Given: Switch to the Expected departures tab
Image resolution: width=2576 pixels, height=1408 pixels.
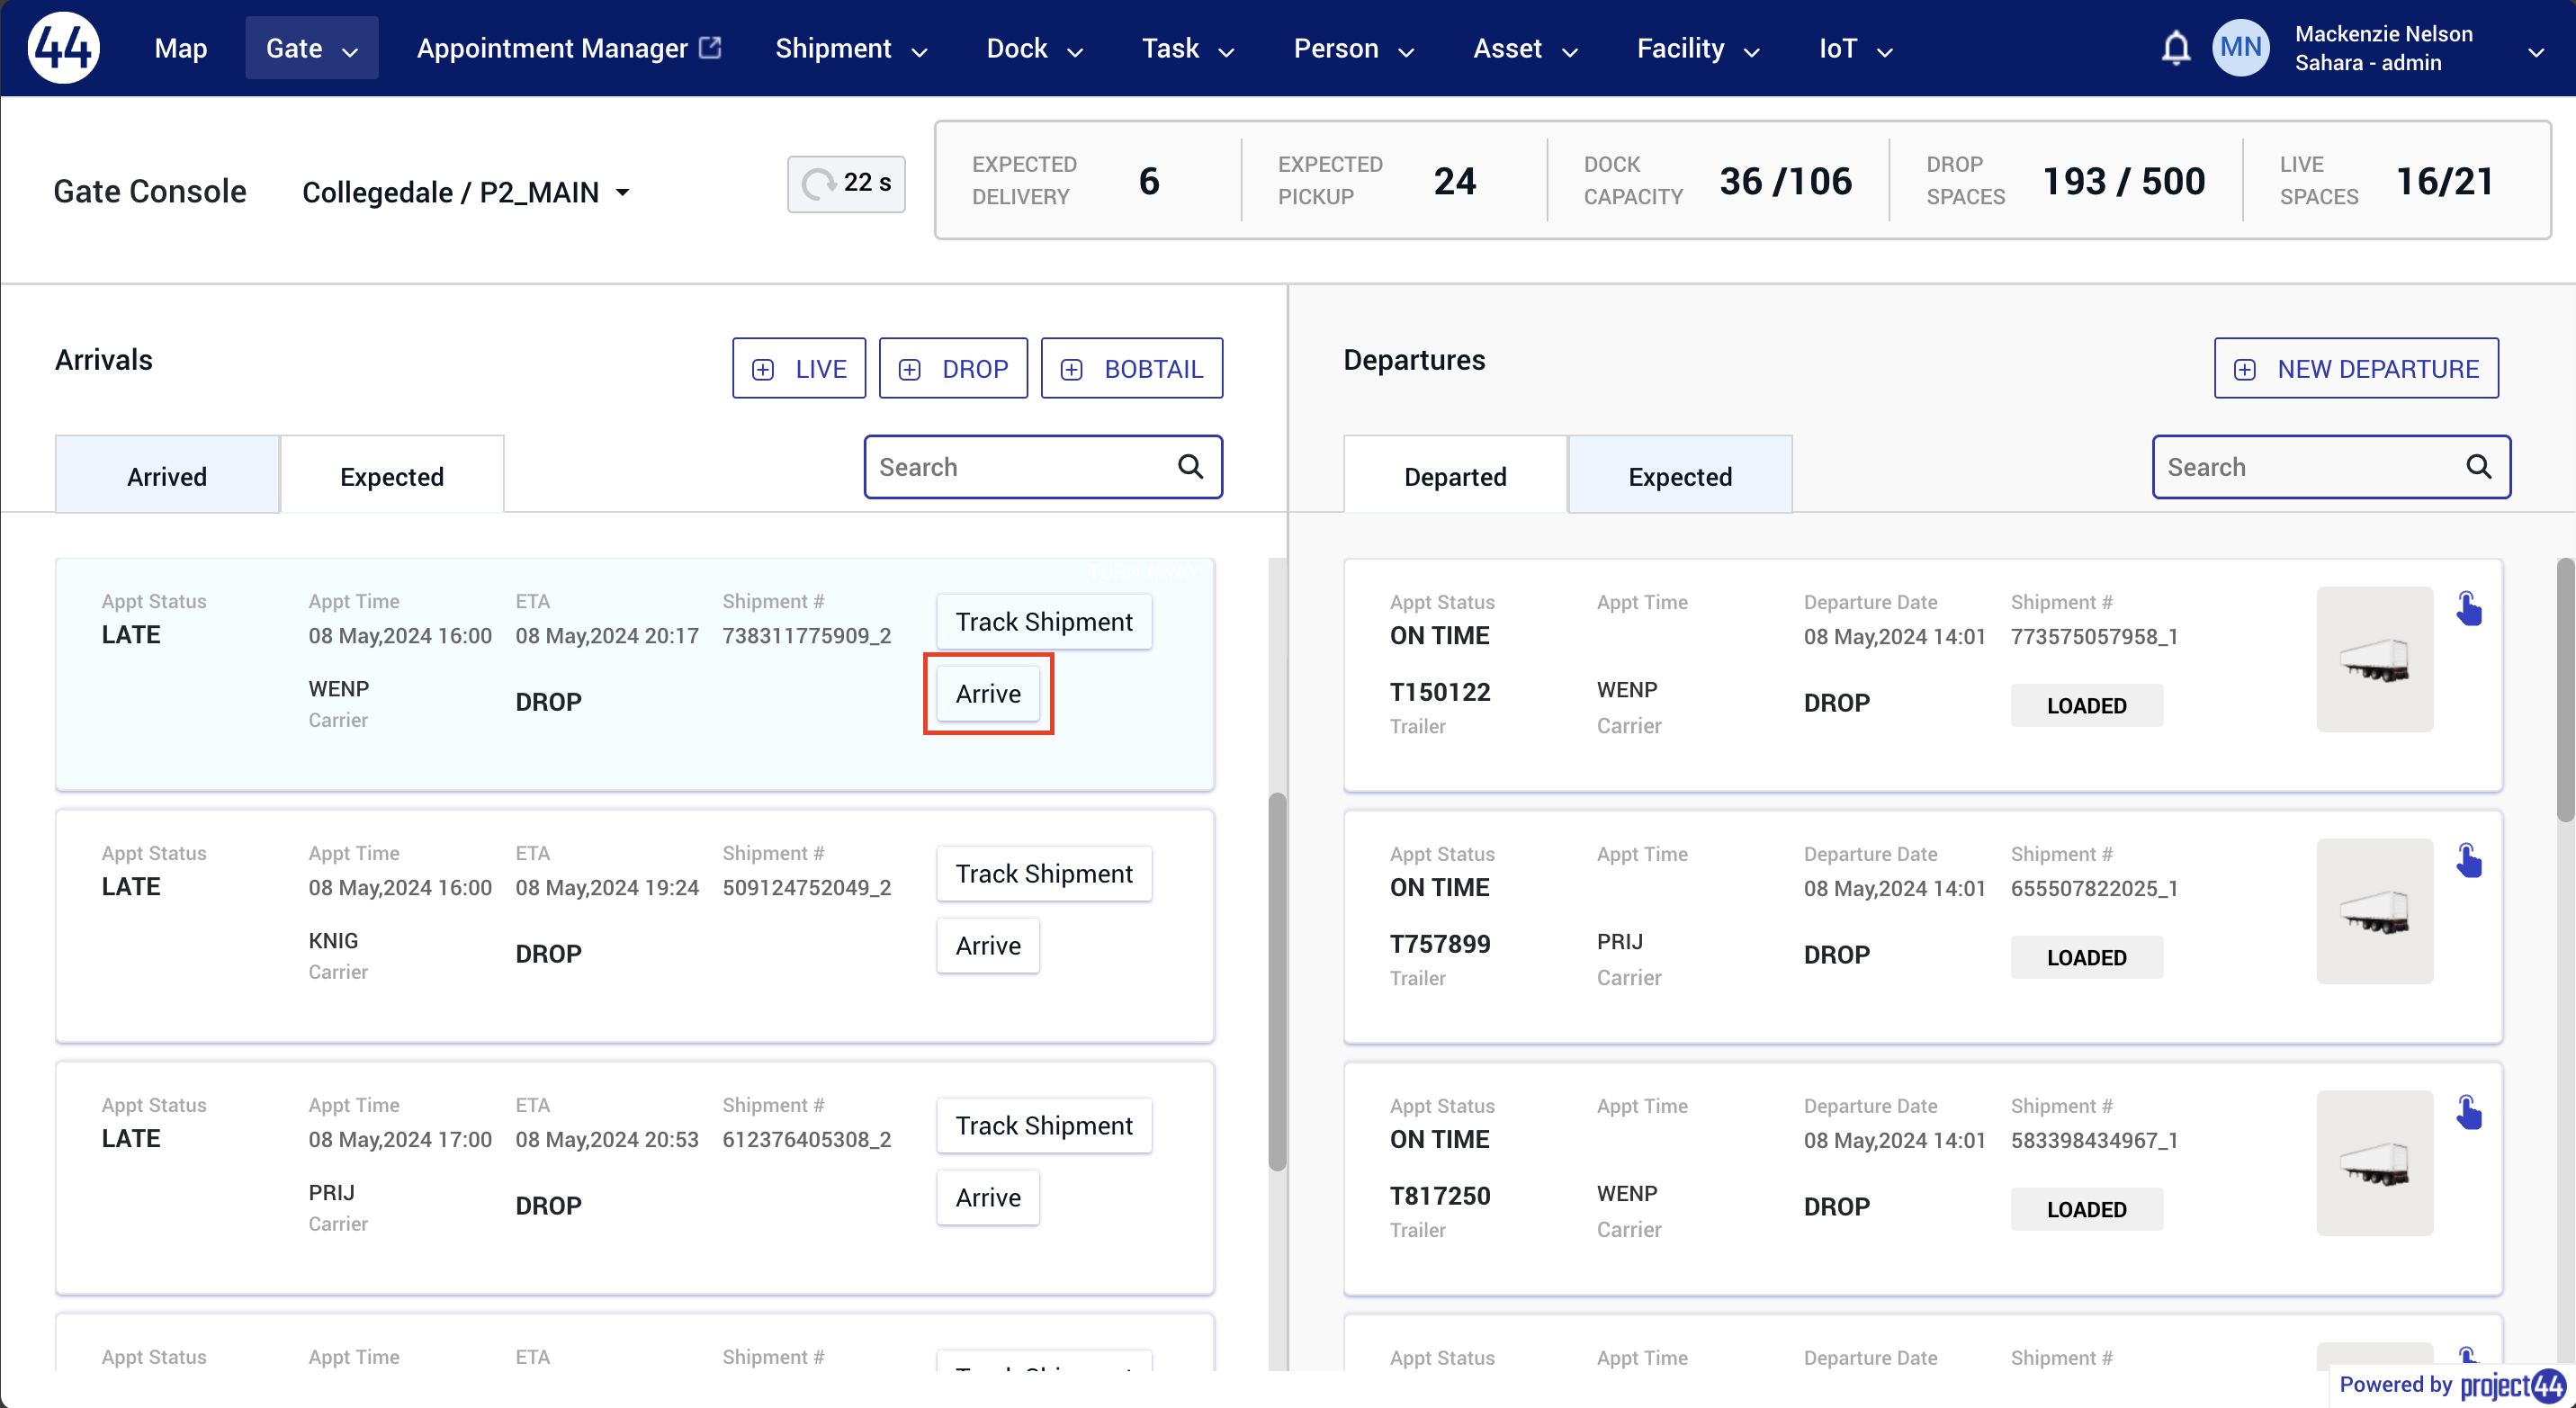Looking at the screenshot, I should click(x=1680, y=475).
